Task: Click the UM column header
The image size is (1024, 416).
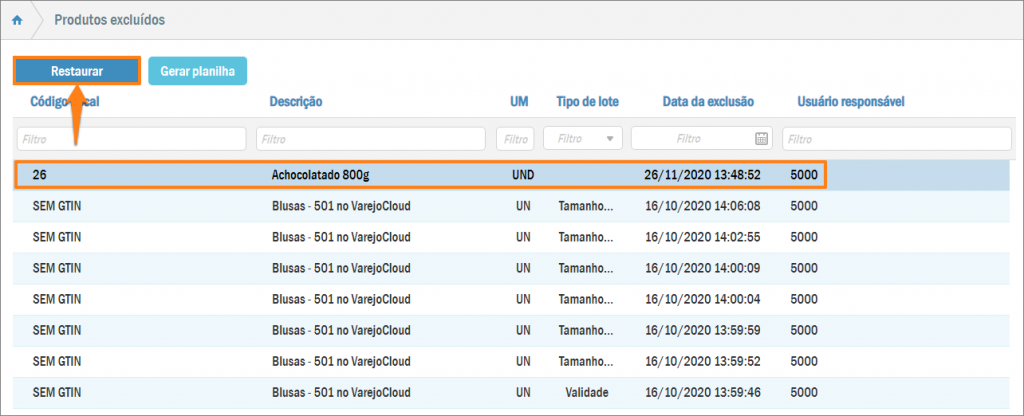Action: (x=519, y=101)
